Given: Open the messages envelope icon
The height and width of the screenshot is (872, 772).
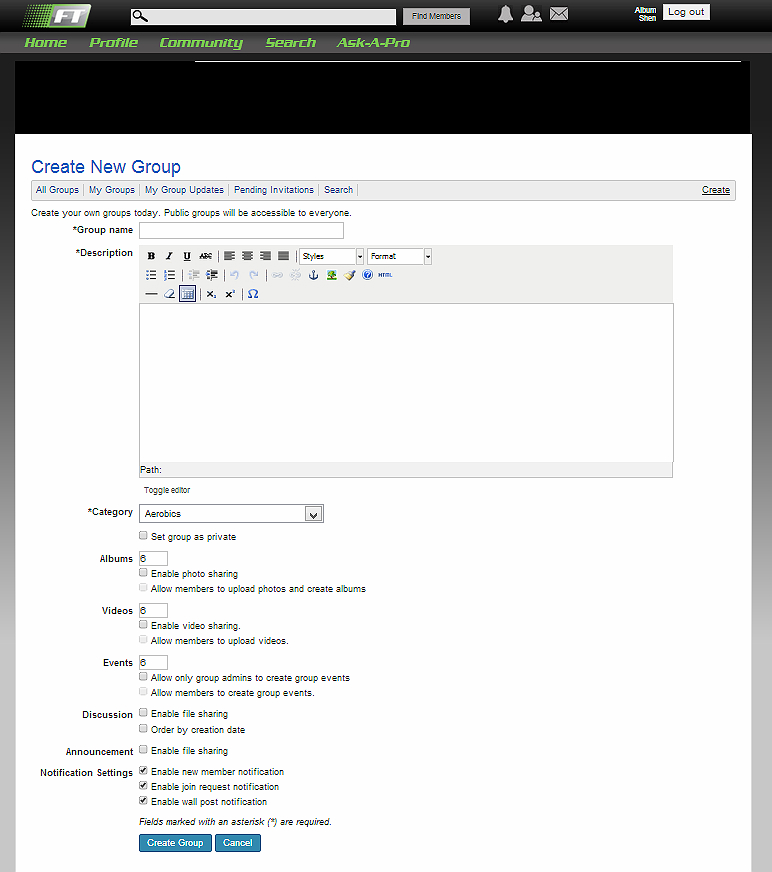Looking at the screenshot, I should coord(559,14).
